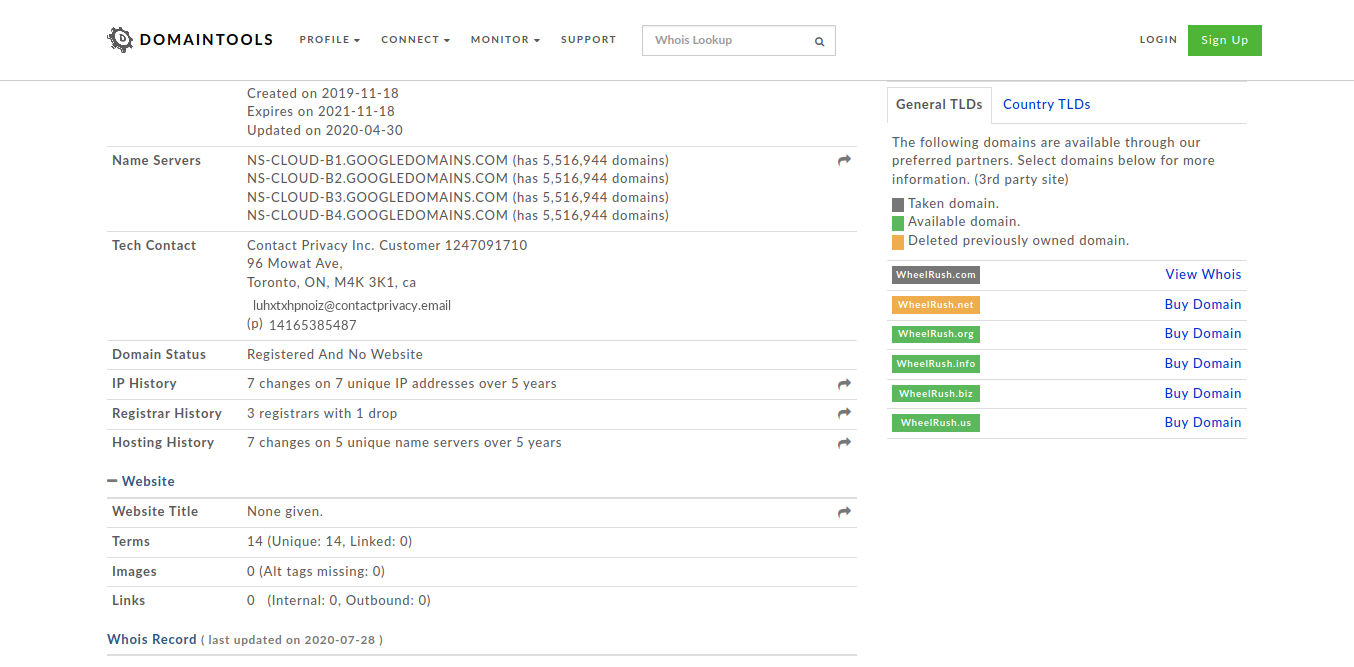1354x667 pixels.
Task: Click the DomainTools gear logo
Action: coord(120,40)
